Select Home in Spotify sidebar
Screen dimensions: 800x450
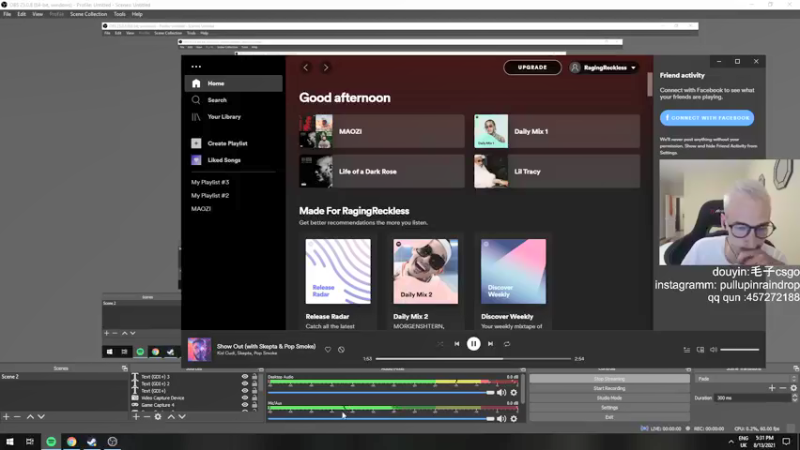[233, 83]
